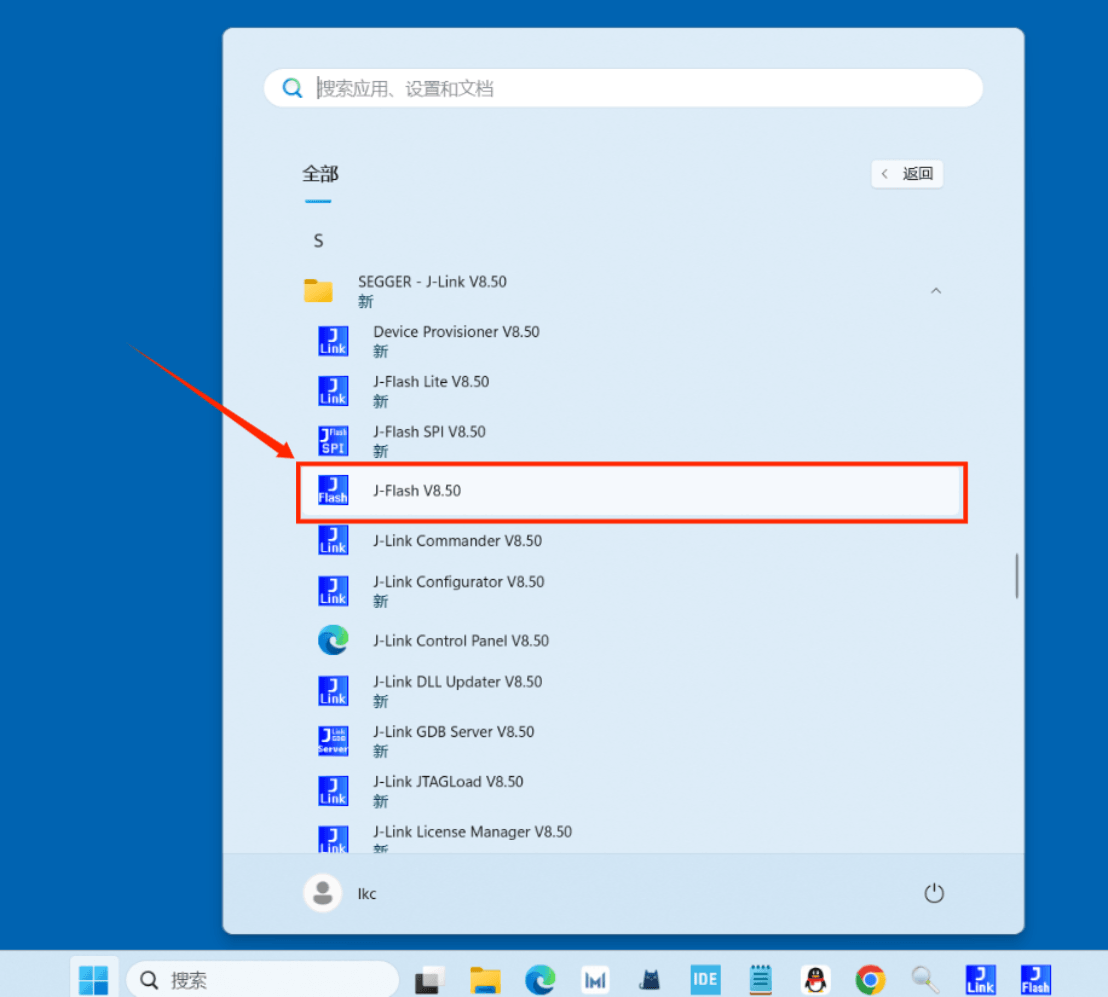The height and width of the screenshot is (997, 1108).
Task: Open the J-Flash Lite V8.50 icon
Action: (333, 391)
